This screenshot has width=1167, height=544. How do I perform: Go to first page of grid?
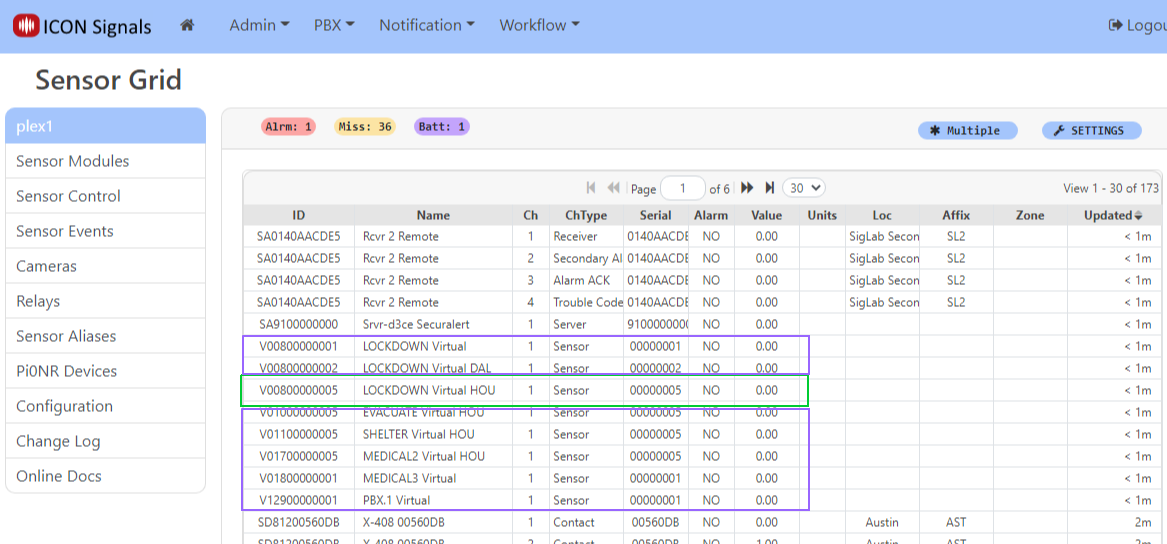click(x=591, y=188)
